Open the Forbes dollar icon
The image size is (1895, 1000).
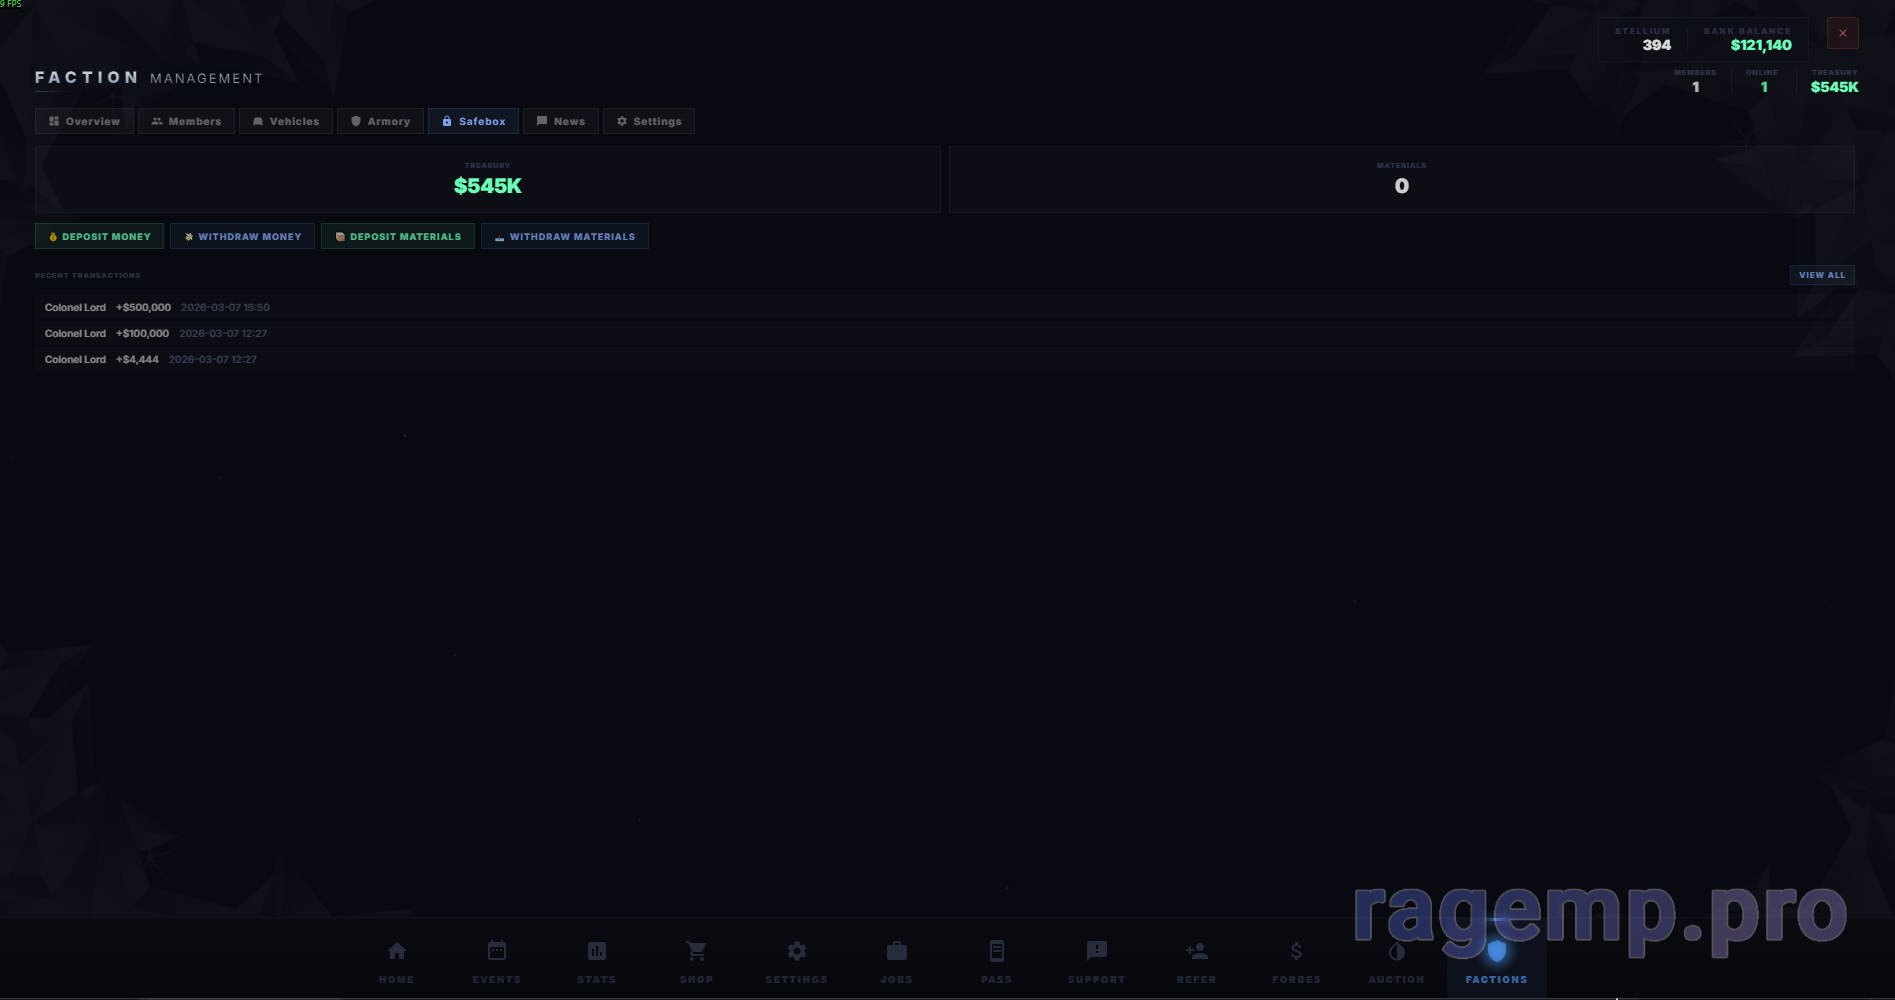(1297, 952)
